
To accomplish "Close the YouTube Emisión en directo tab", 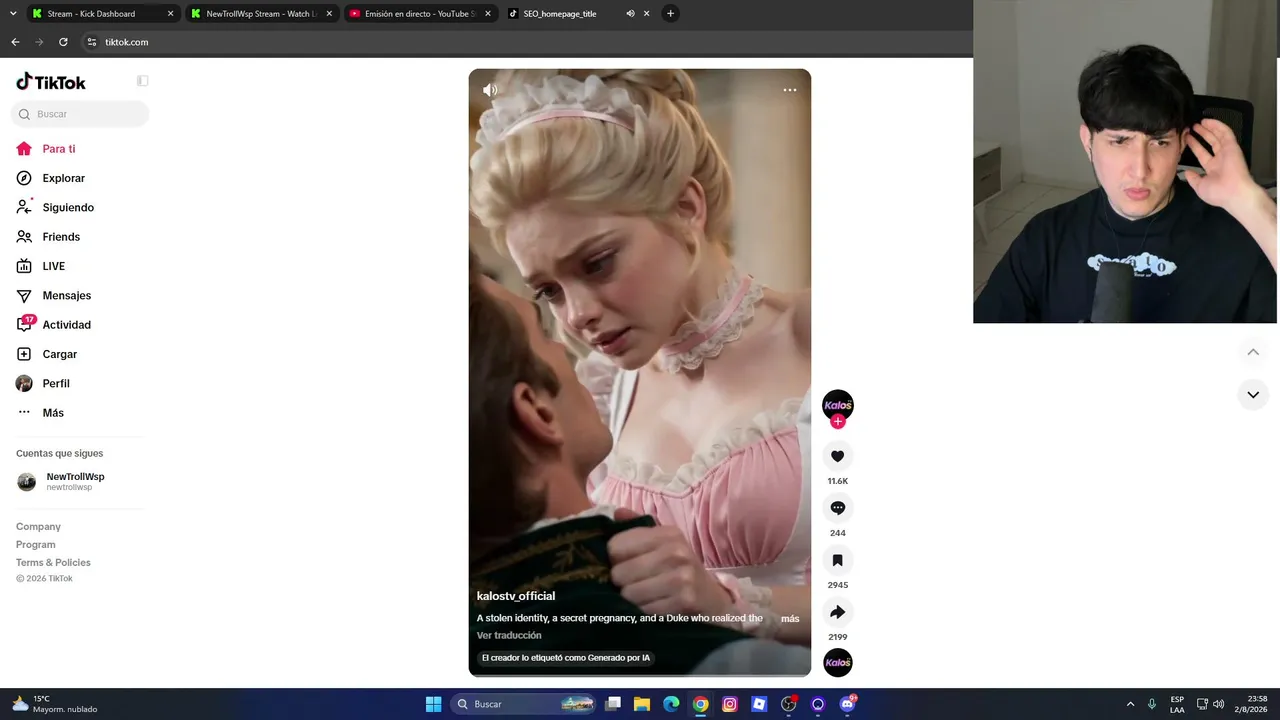I will pyautogui.click(x=488, y=14).
